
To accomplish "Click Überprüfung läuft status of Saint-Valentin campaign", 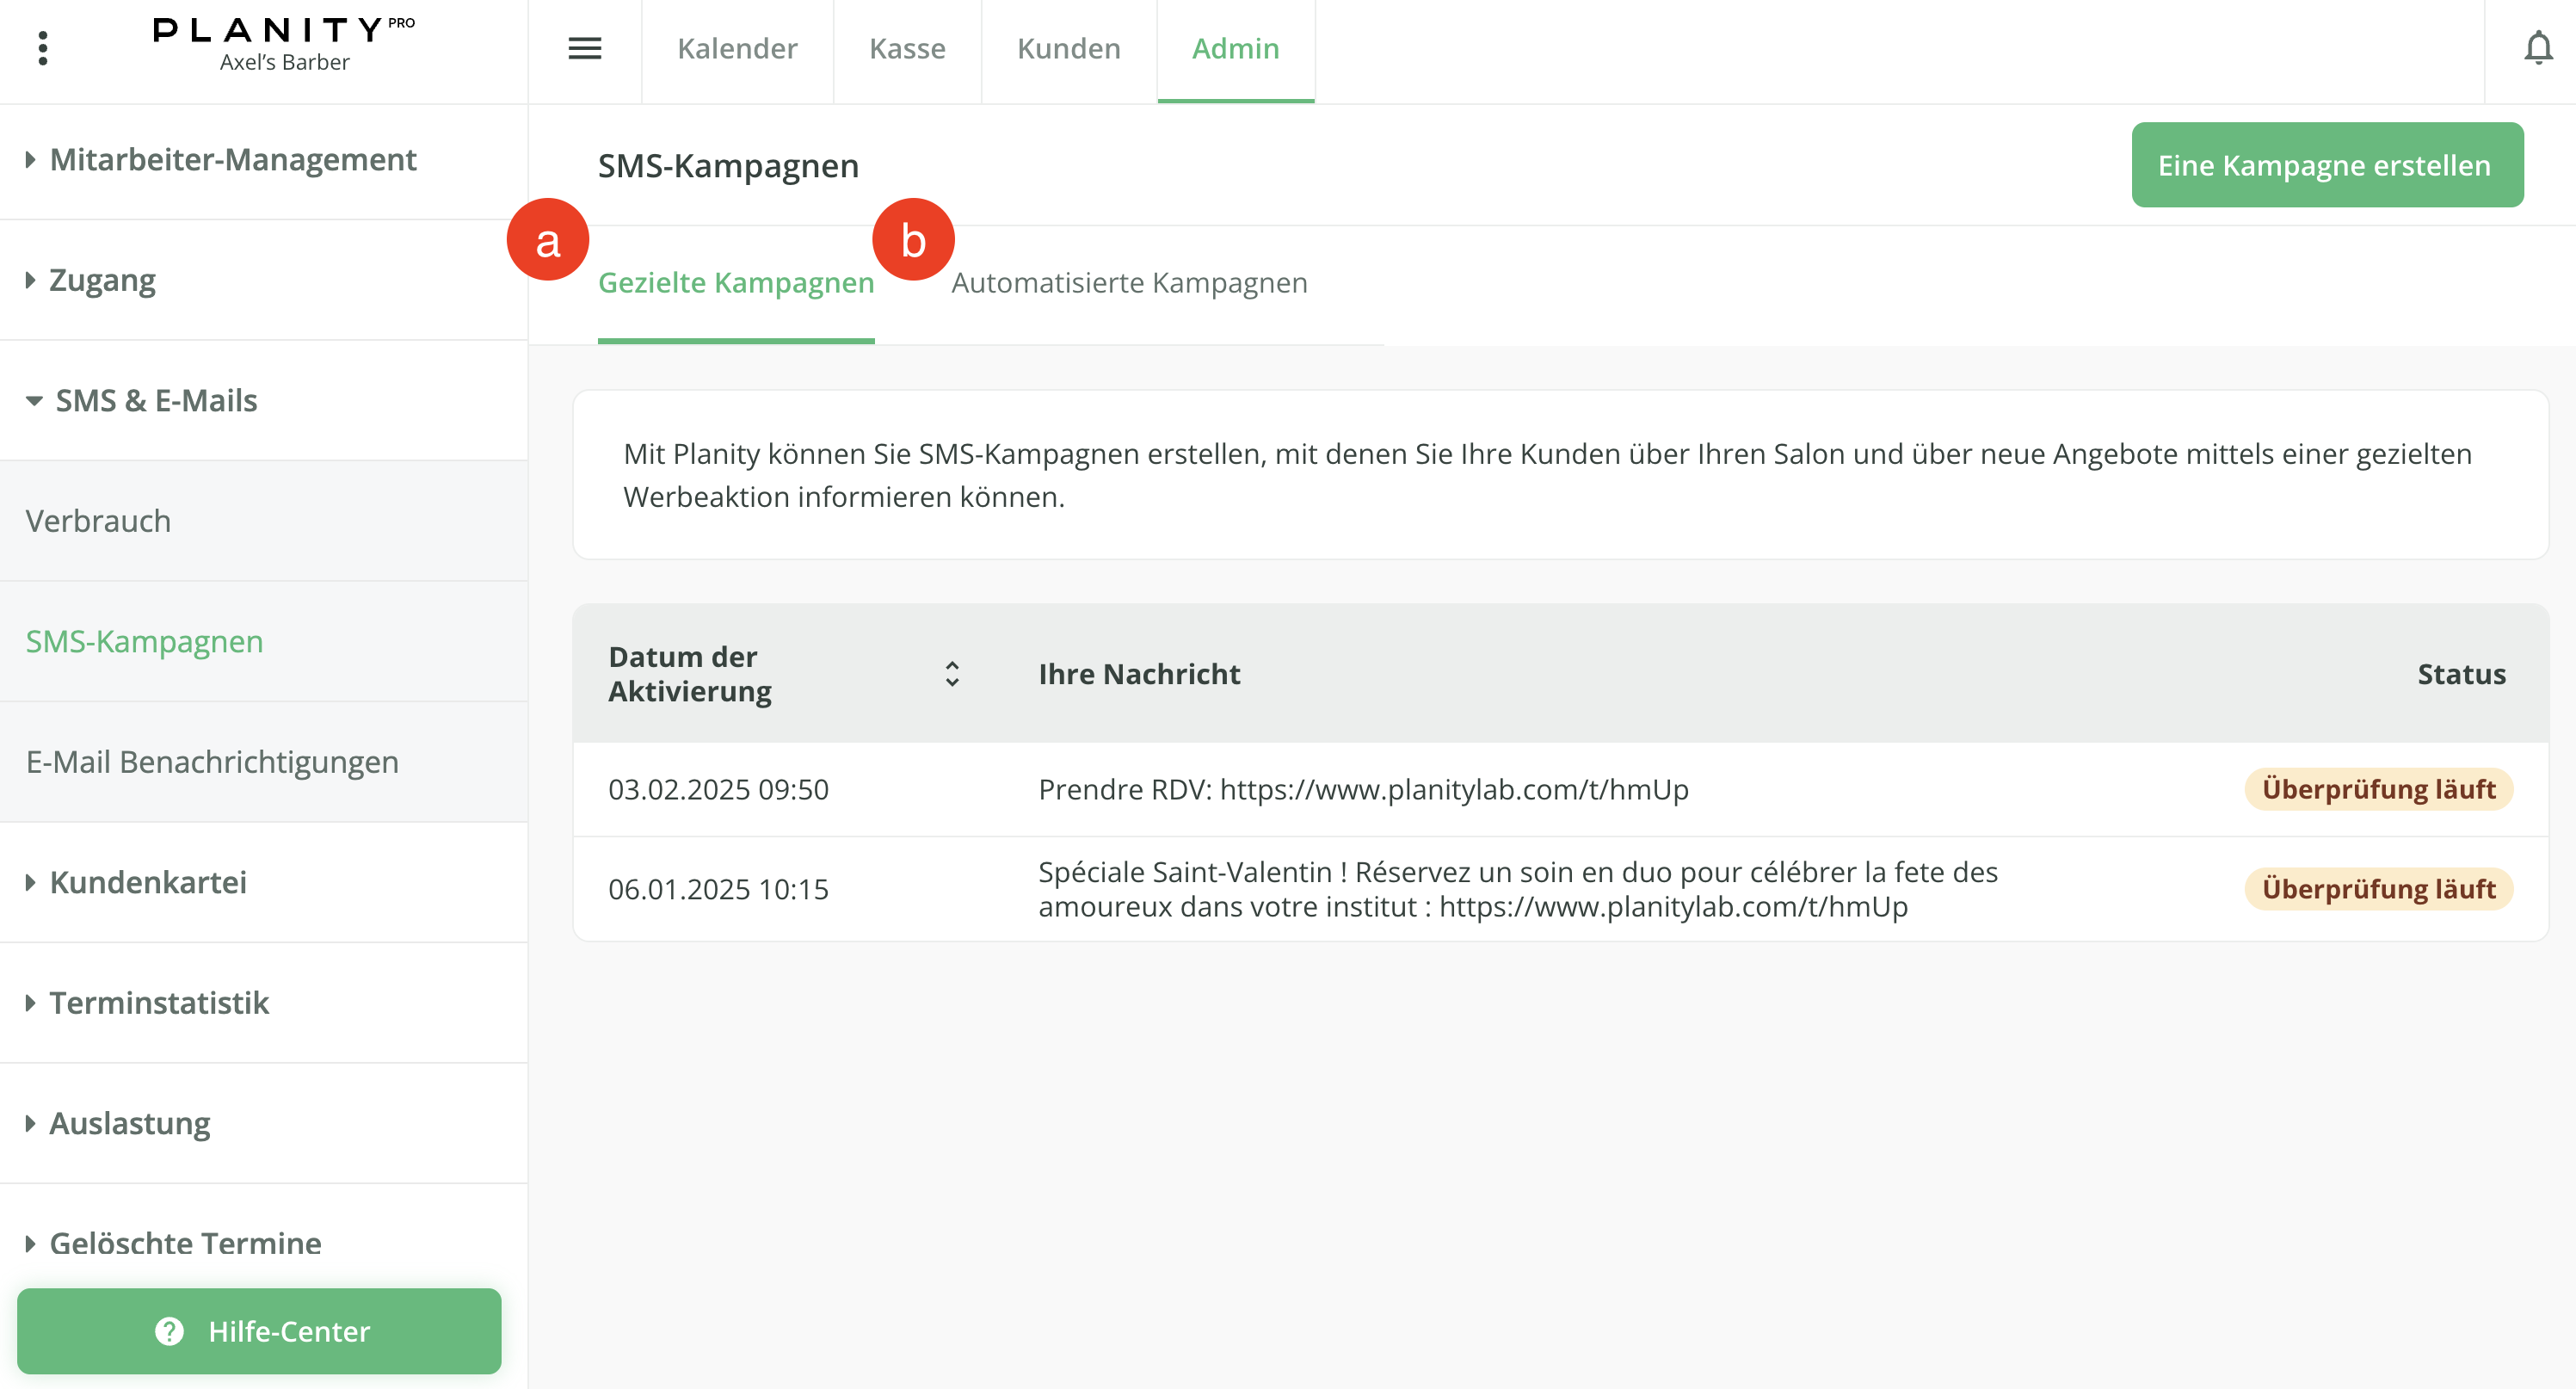I will pos(2377,889).
